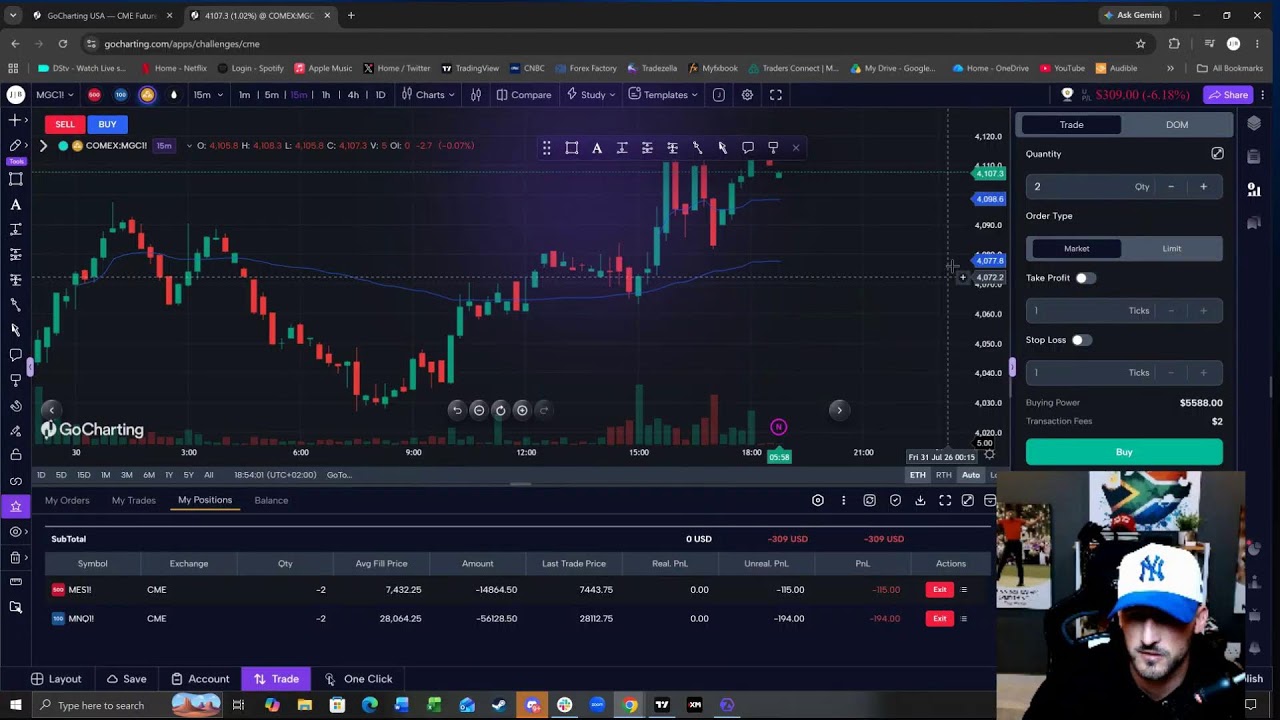
Task: Open the Charts type dropdown
Action: [429, 95]
